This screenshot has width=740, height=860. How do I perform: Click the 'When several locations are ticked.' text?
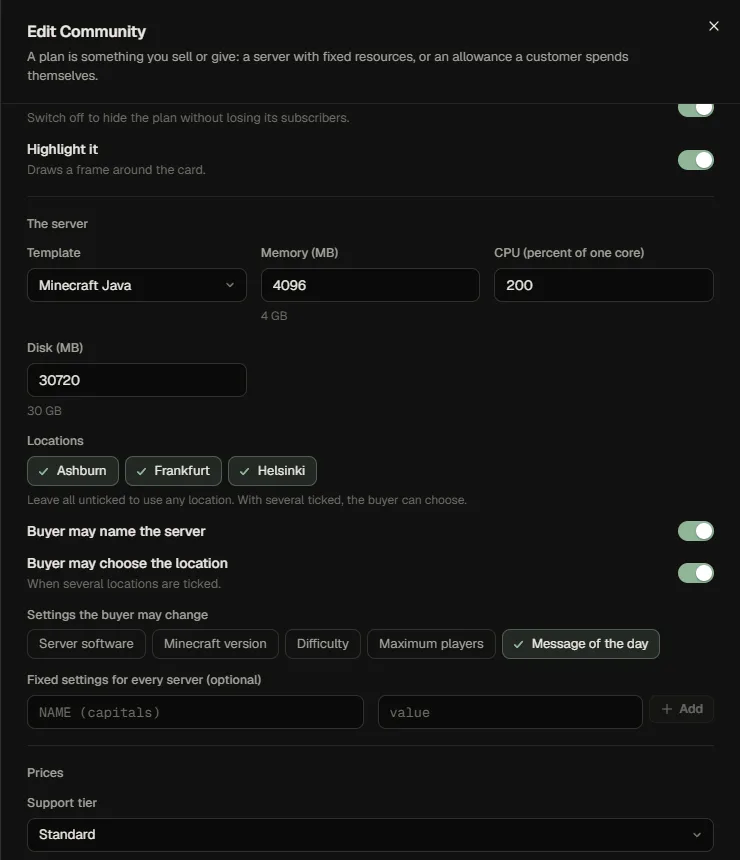coord(124,584)
